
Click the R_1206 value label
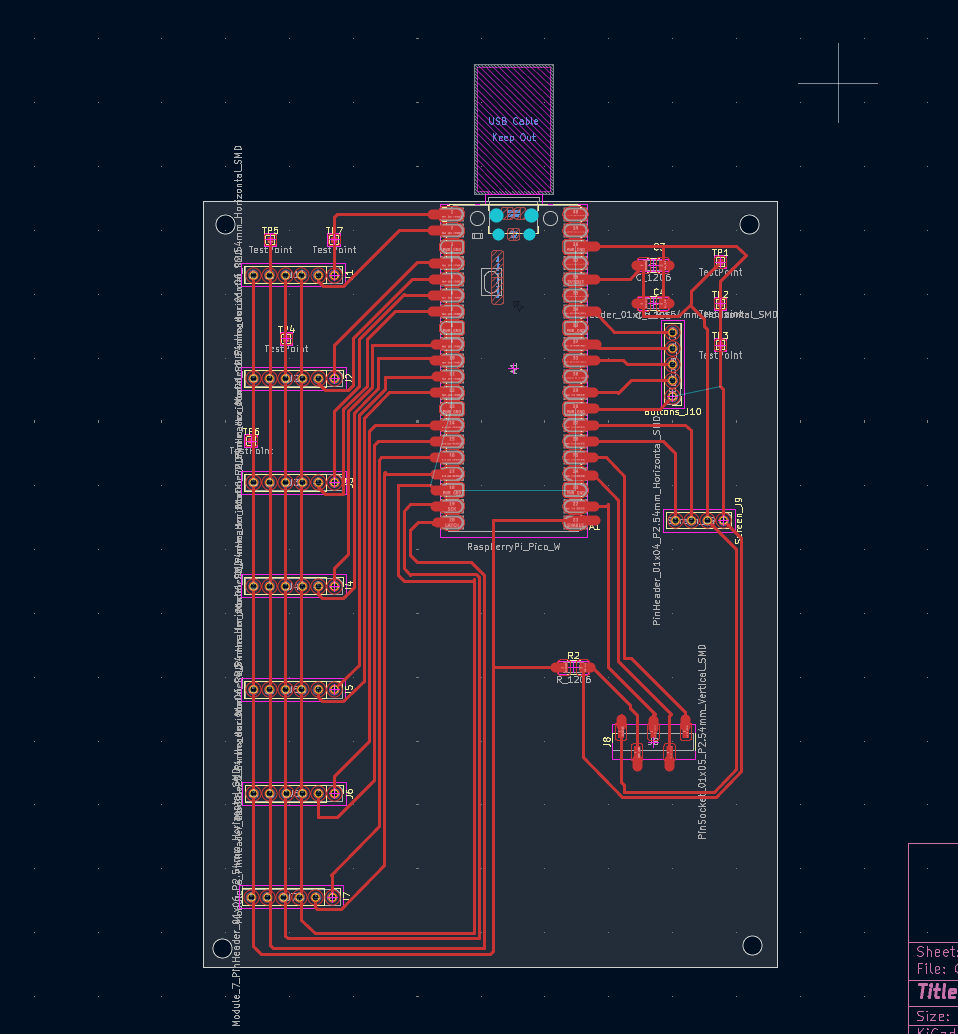[574, 680]
